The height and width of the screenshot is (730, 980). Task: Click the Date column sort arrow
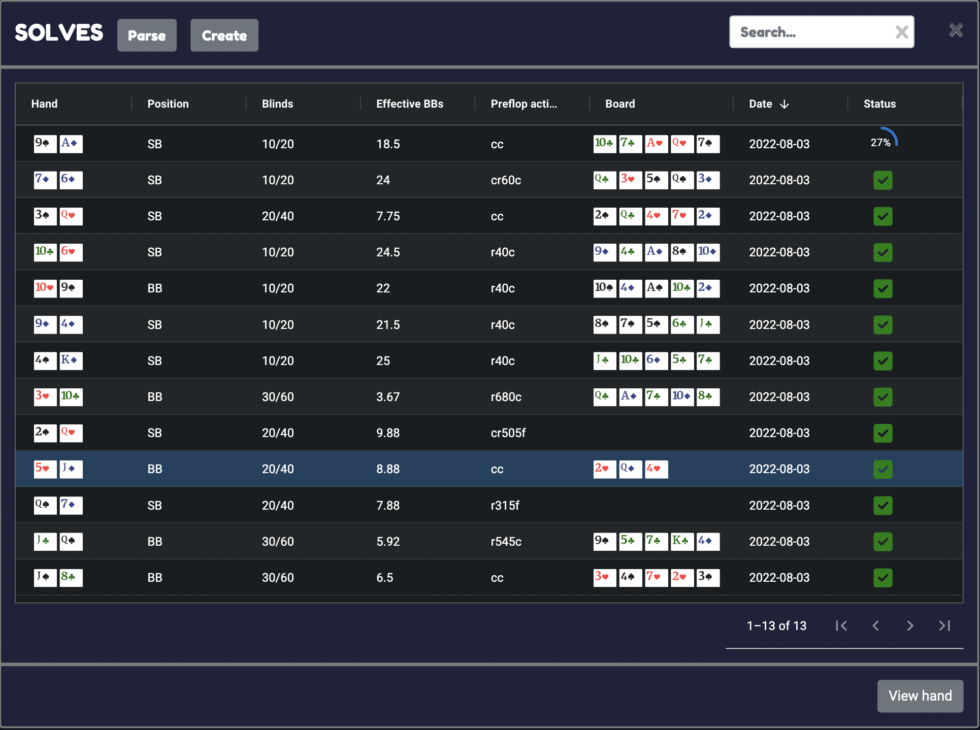click(784, 104)
